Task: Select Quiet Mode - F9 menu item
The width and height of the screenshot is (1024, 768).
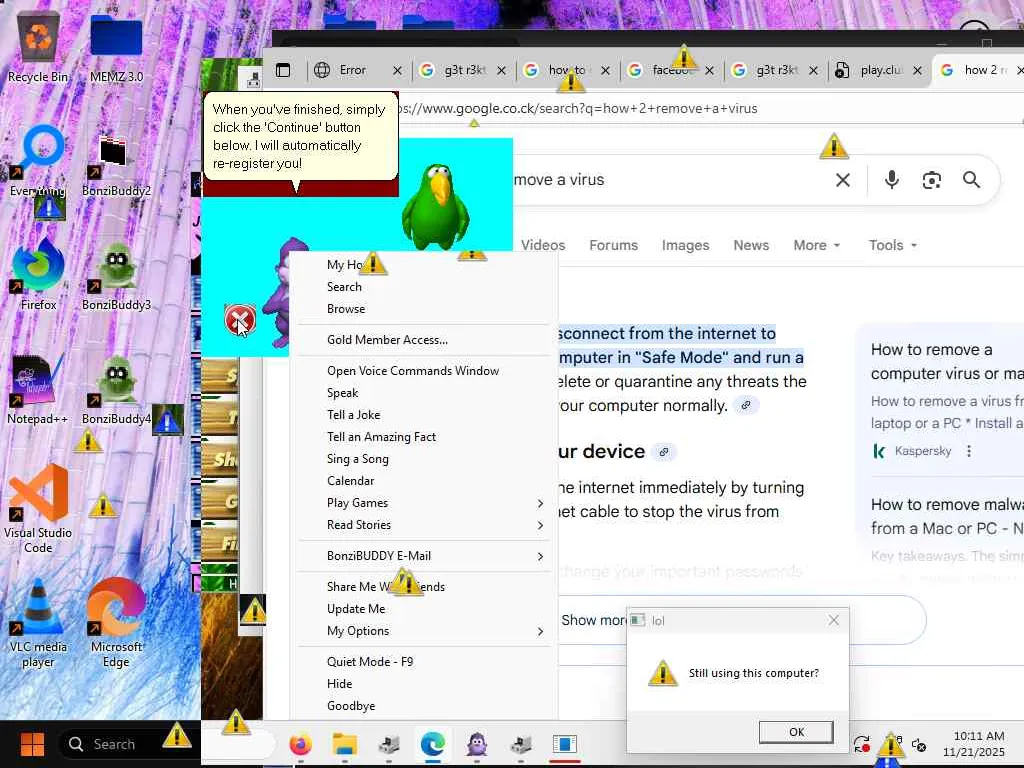Action: pyautogui.click(x=424, y=662)
